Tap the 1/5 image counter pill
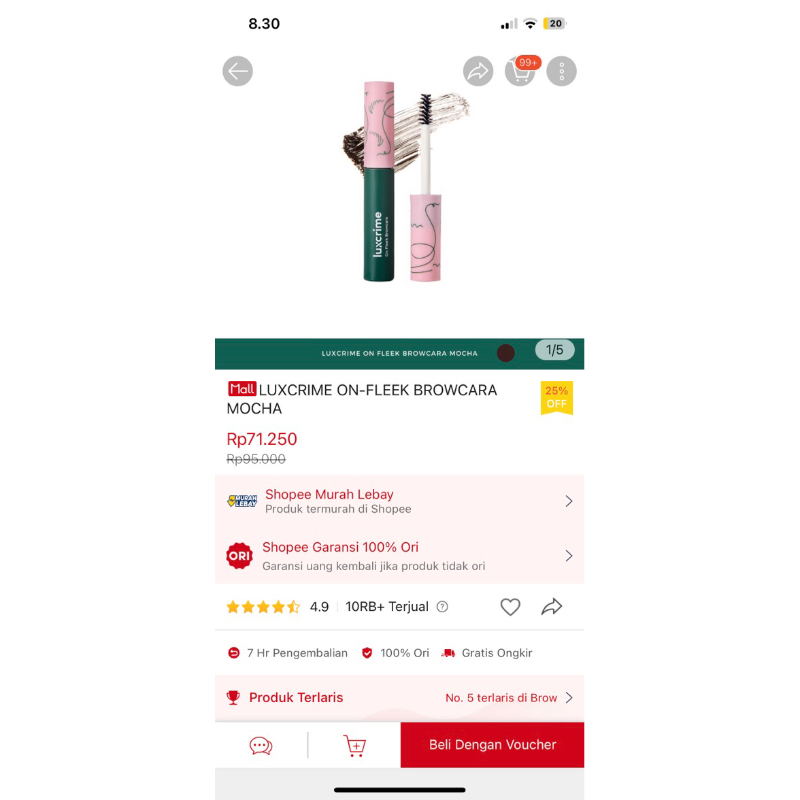This screenshot has height=800, width=800. (x=555, y=350)
